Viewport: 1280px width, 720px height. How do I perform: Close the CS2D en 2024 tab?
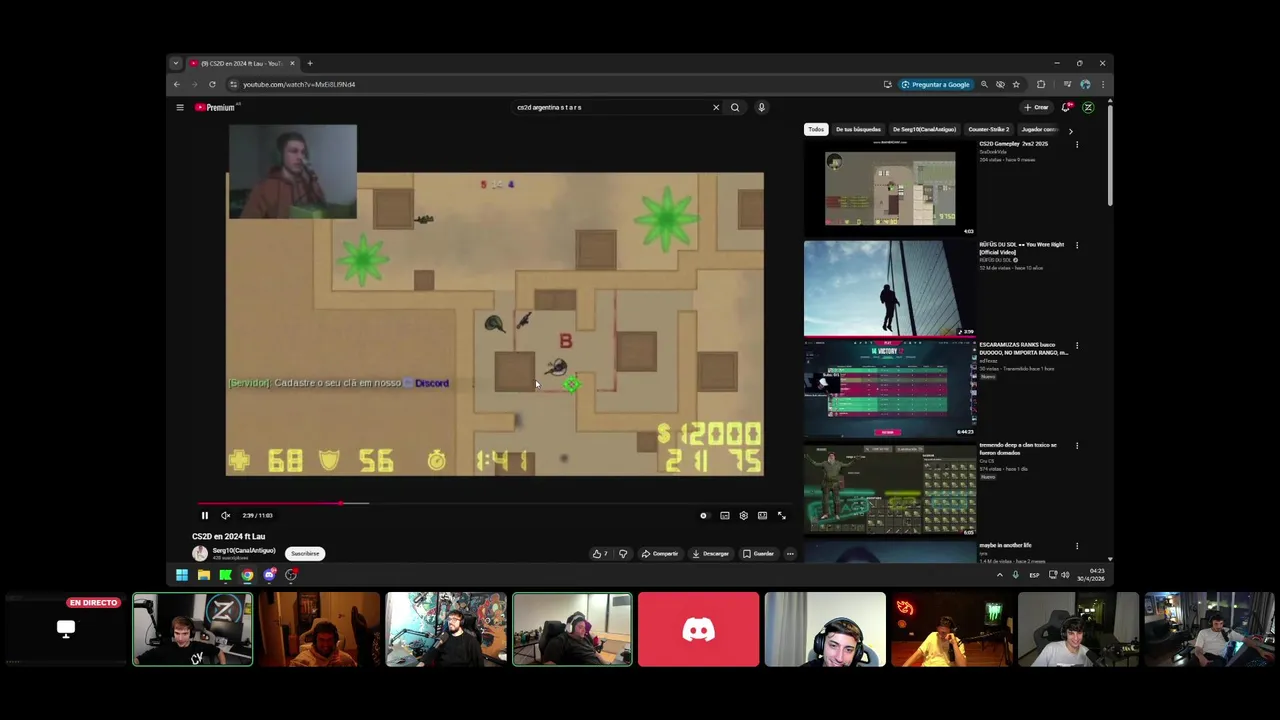[292, 63]
